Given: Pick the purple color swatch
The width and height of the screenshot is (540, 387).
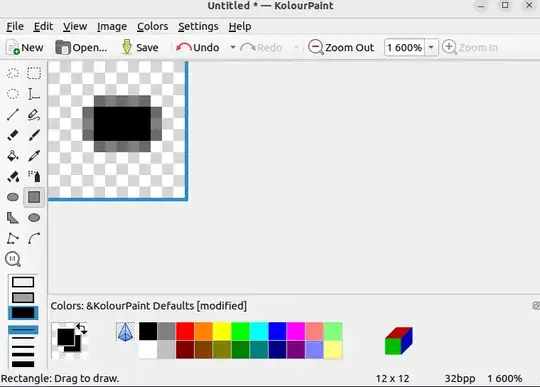Looking at the screenshot, I should [297, 350].
